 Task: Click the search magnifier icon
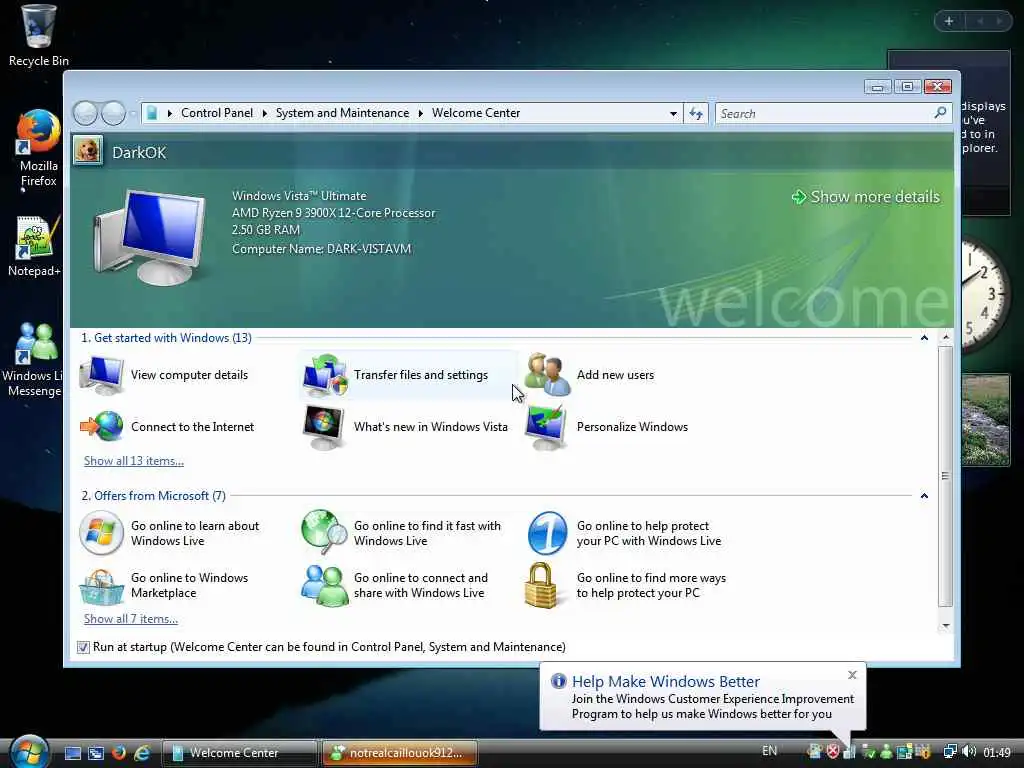[940, 113]
